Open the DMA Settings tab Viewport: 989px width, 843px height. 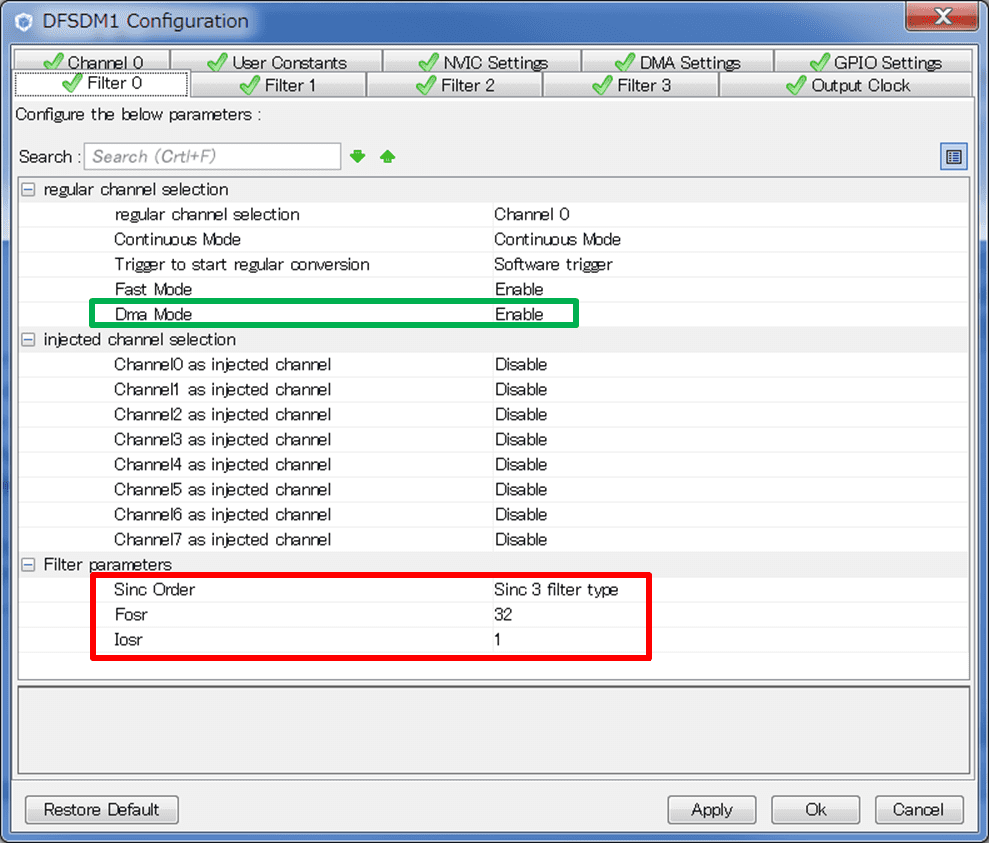(678, 62)
